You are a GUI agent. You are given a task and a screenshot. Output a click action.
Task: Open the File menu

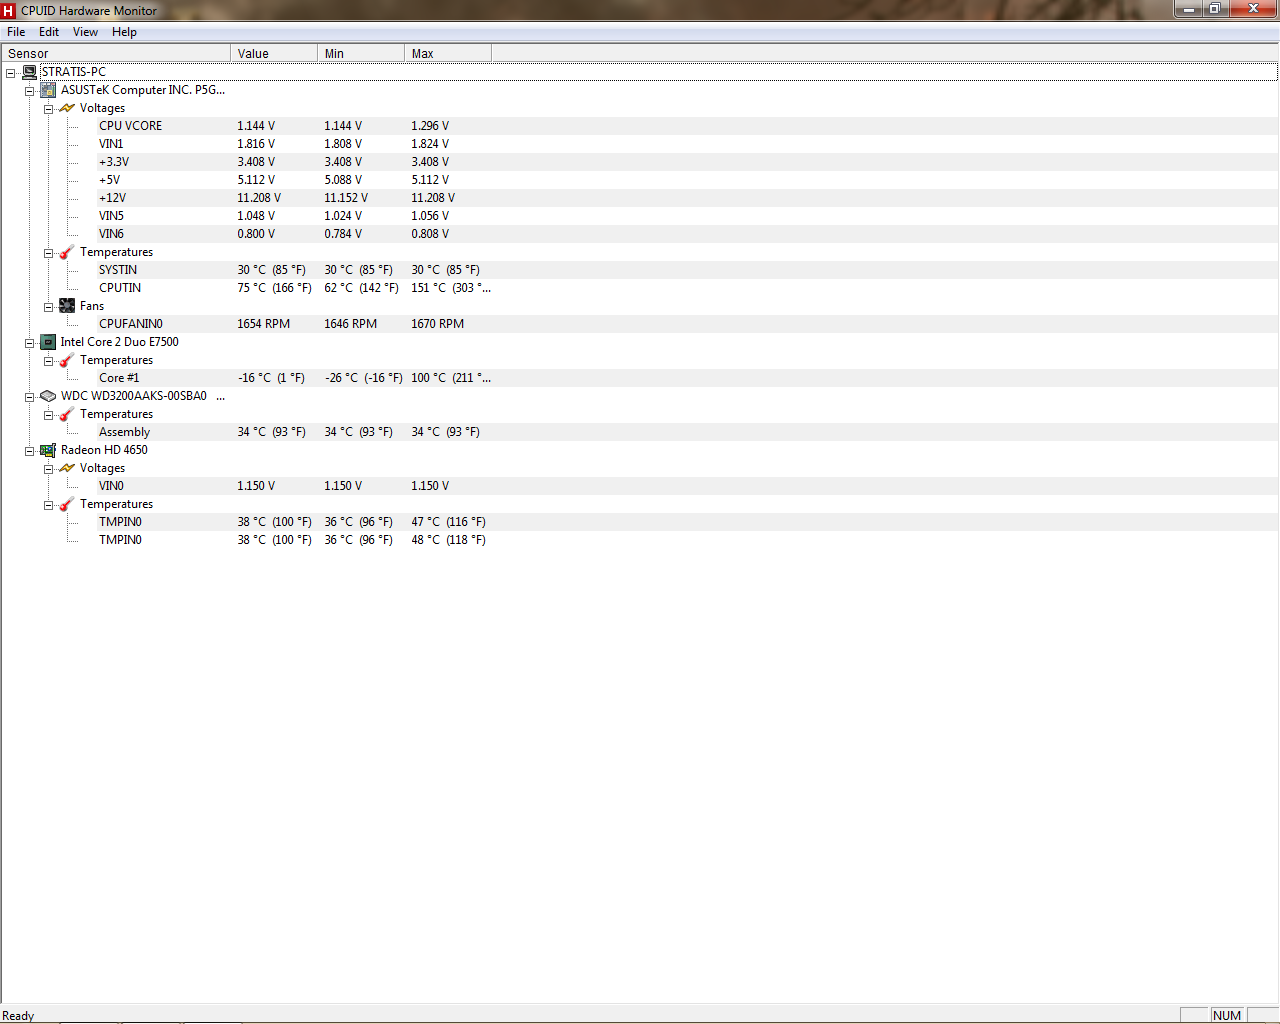click(x=16, y=32)
